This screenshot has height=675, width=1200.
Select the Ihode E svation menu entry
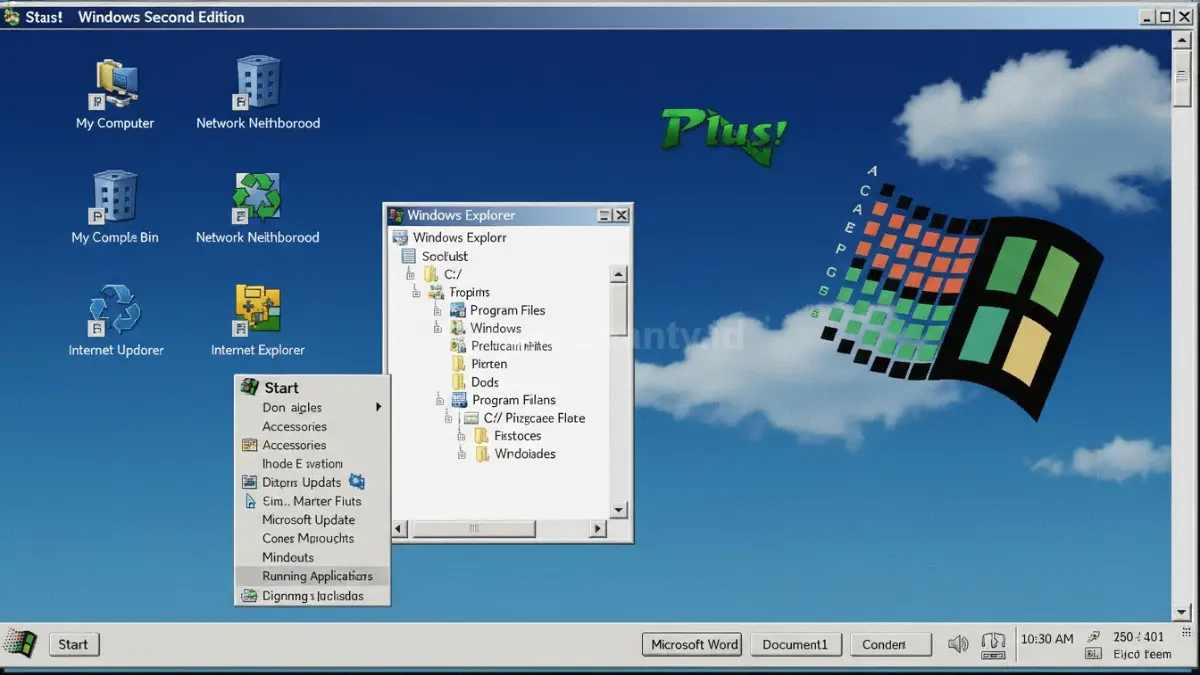312,464
